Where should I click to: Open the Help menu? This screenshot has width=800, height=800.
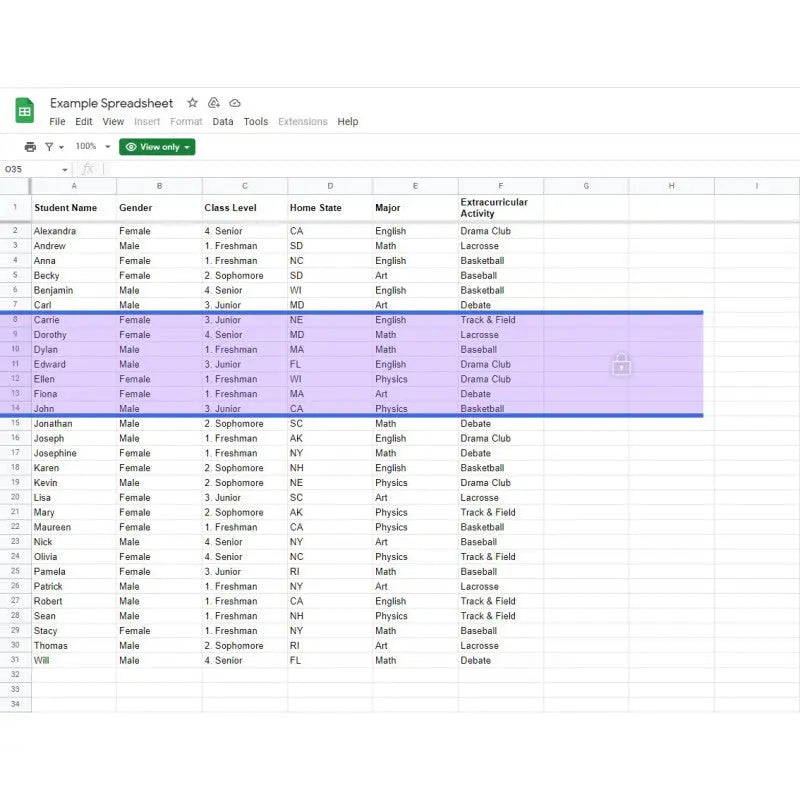point(348,122)
